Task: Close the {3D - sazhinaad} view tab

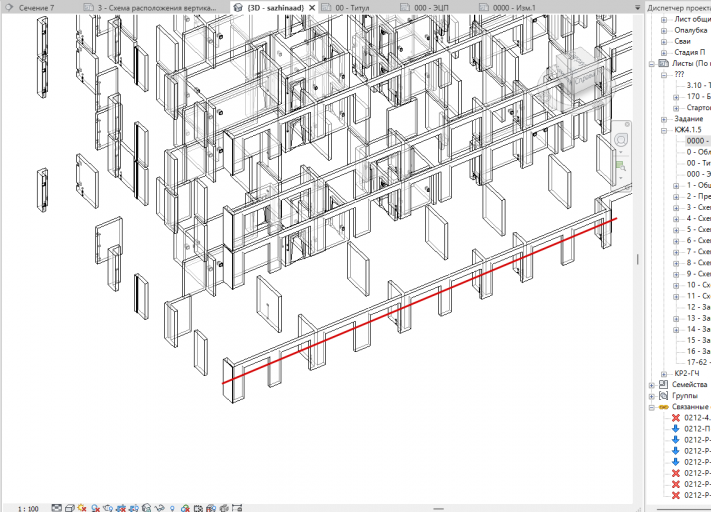Action: point(312,8)
